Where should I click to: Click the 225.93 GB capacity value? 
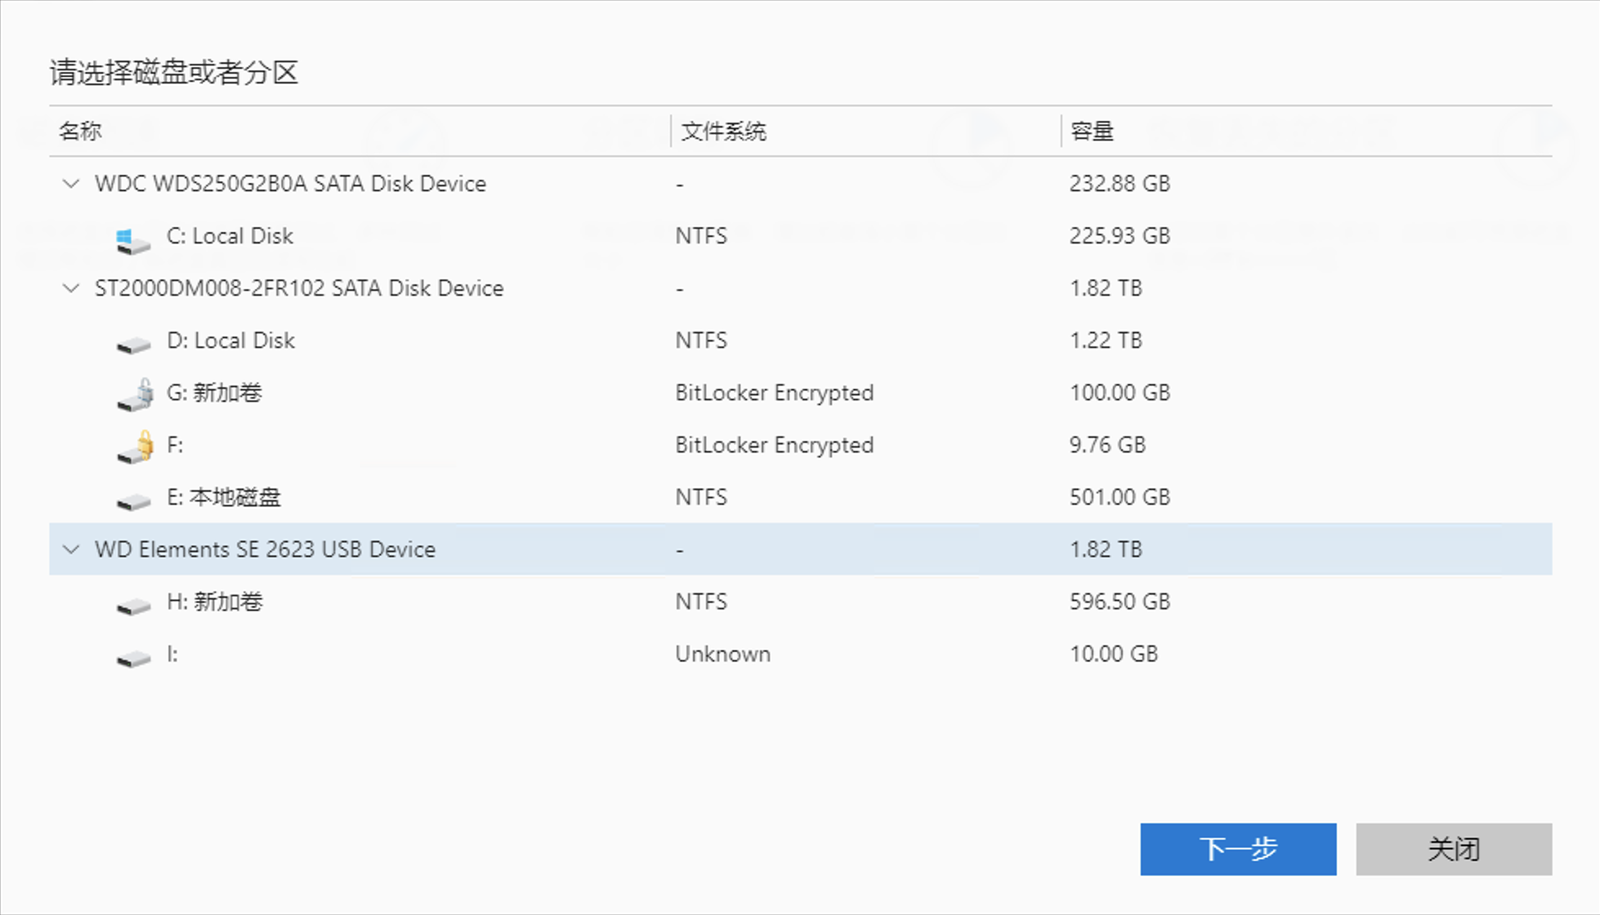pos(1120,236)
